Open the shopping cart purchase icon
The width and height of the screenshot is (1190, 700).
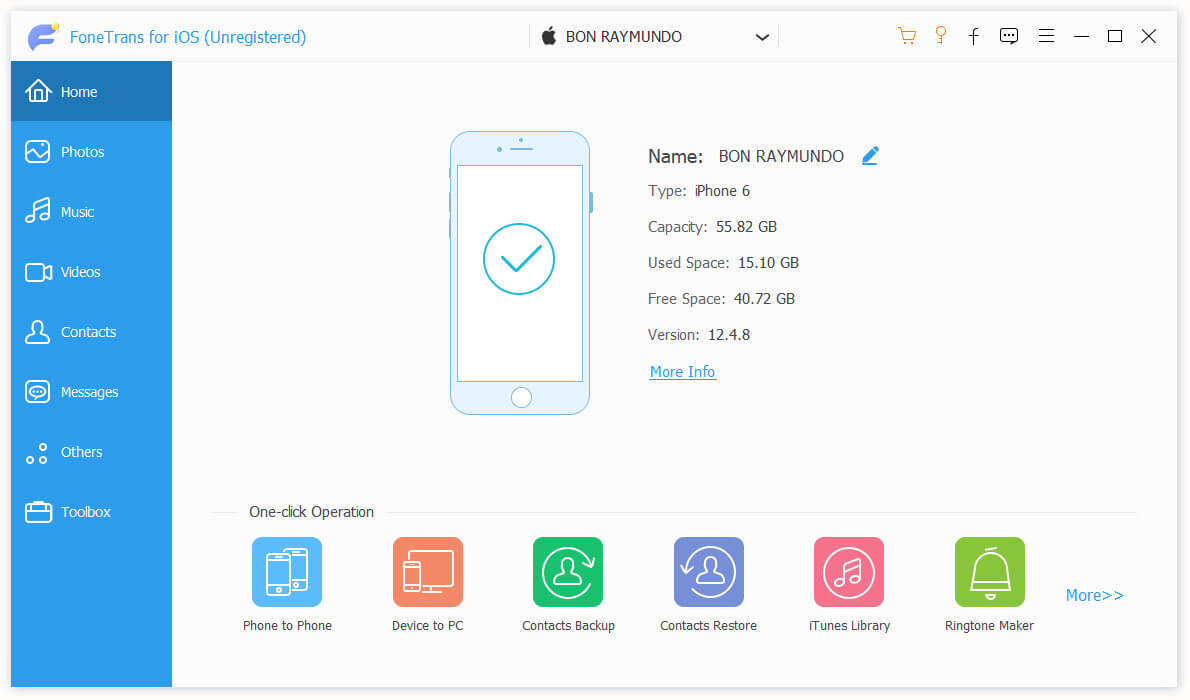pos(906,36)
